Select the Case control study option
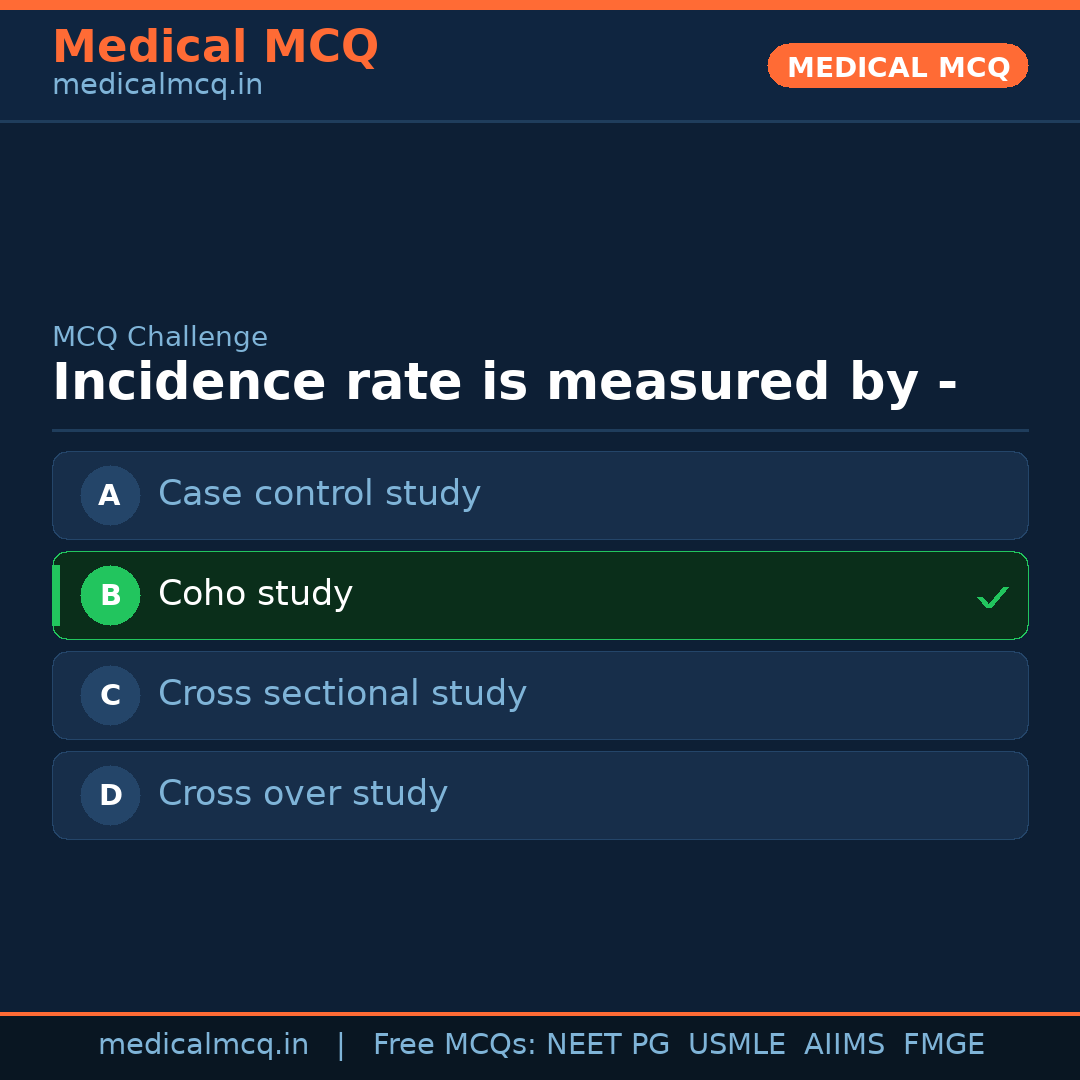 point(319,494)
